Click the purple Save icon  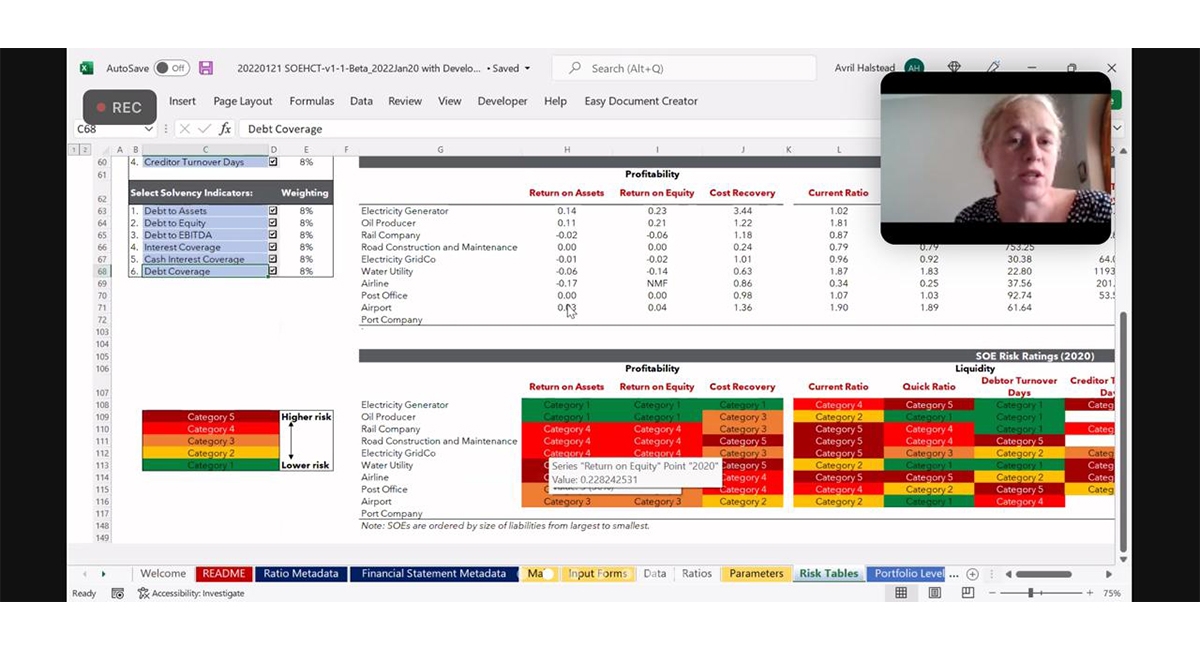206,68
